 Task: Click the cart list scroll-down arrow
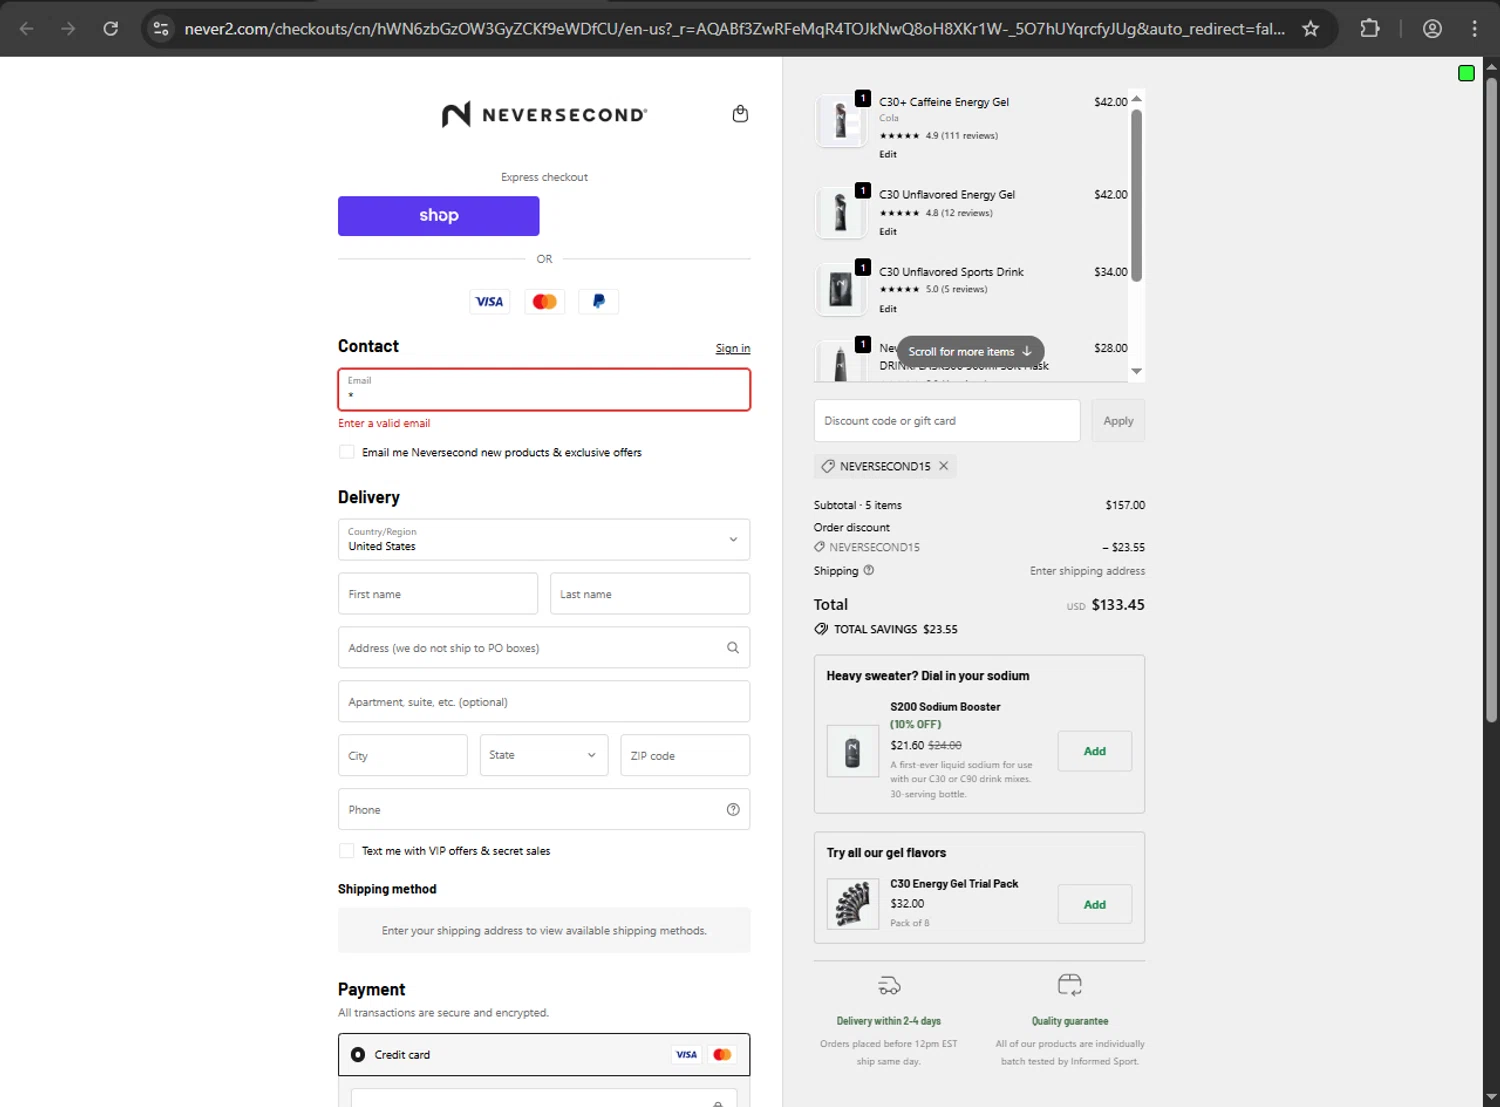tap(1136, 371)
